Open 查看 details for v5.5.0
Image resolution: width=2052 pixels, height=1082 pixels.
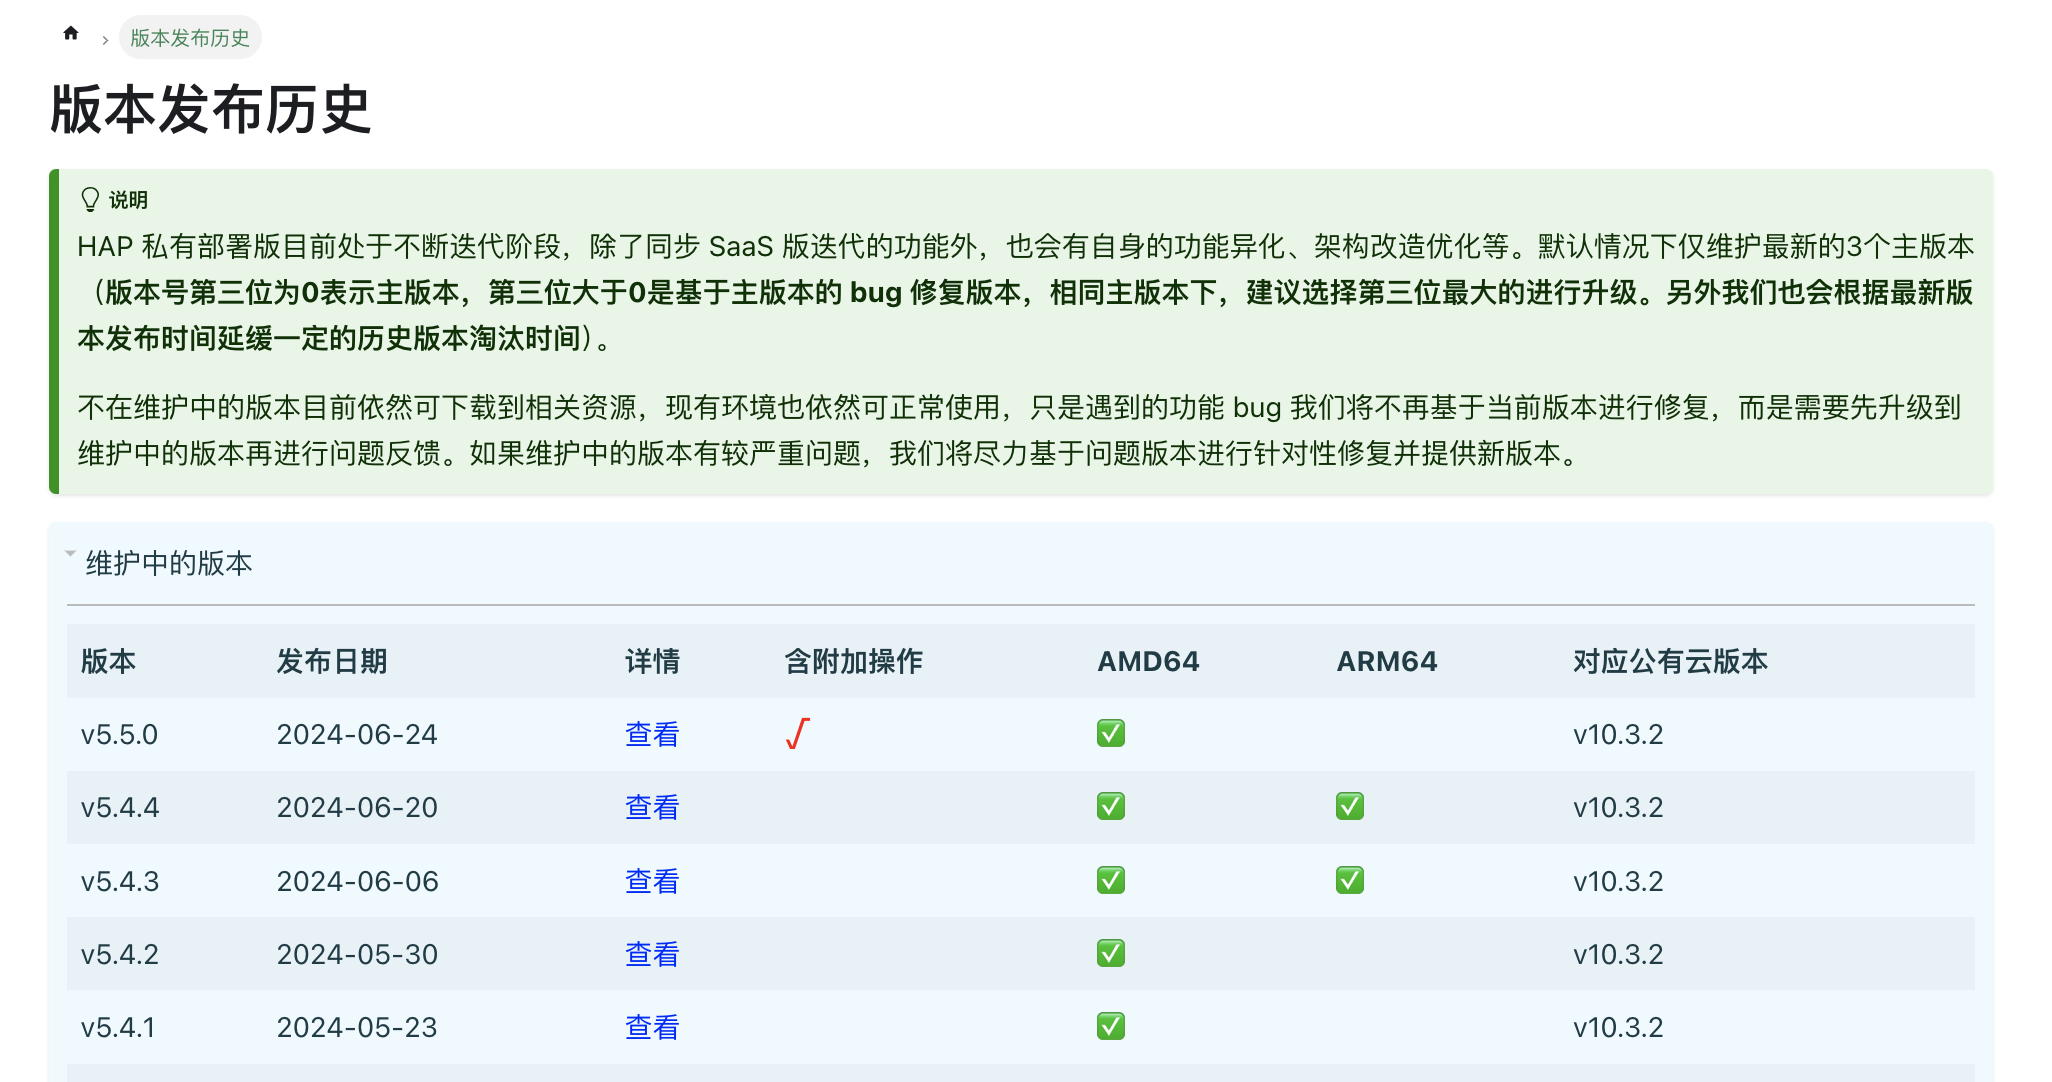[651, 734]
